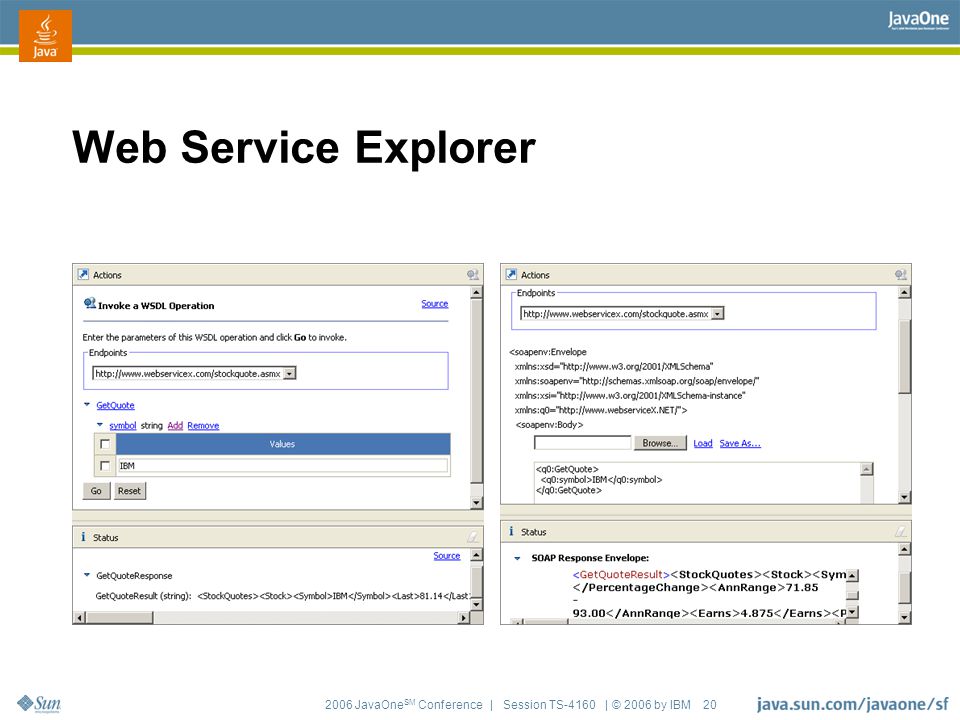Click the left Status panel info icon
This screenshot has height=720, width=960.
[x=83, y=536]
